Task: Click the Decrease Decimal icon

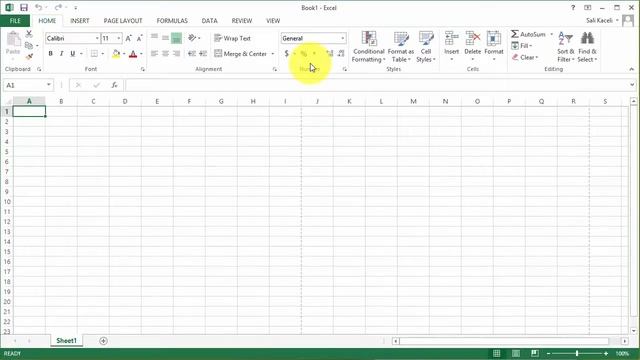Action: coord(341,53)
